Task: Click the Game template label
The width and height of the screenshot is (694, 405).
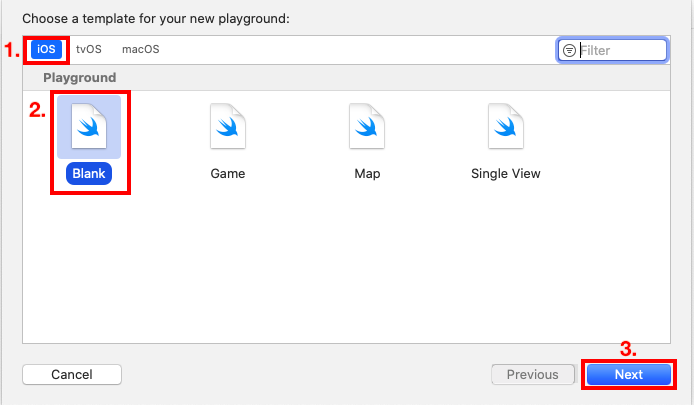Action: 228,174
